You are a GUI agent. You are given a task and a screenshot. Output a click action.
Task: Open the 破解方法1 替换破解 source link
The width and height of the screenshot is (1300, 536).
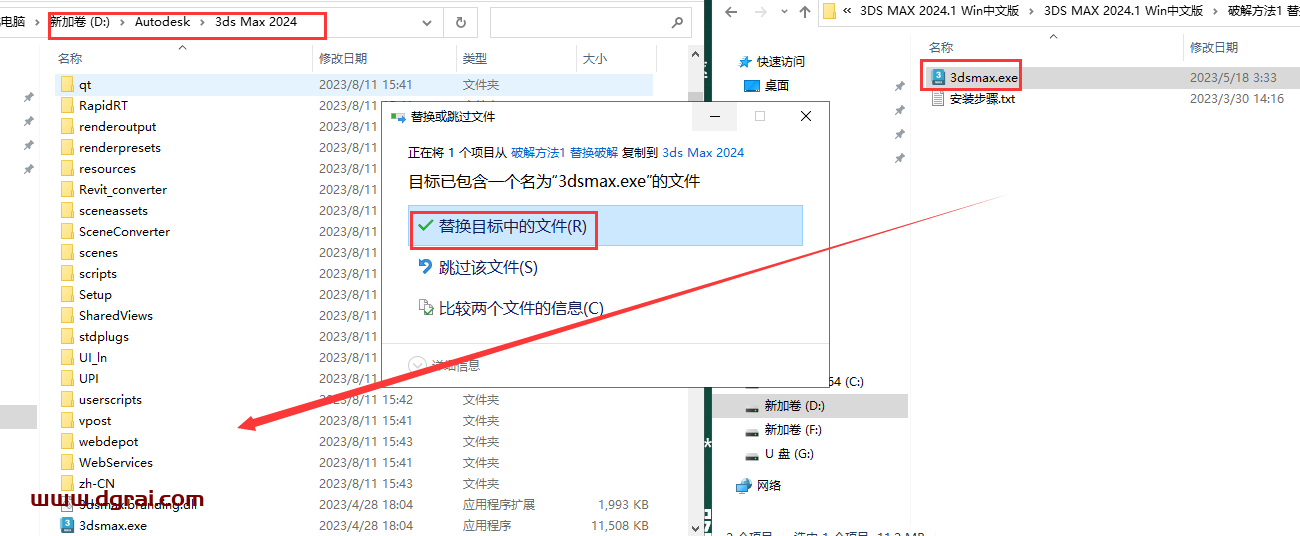[x=564, y=152]
